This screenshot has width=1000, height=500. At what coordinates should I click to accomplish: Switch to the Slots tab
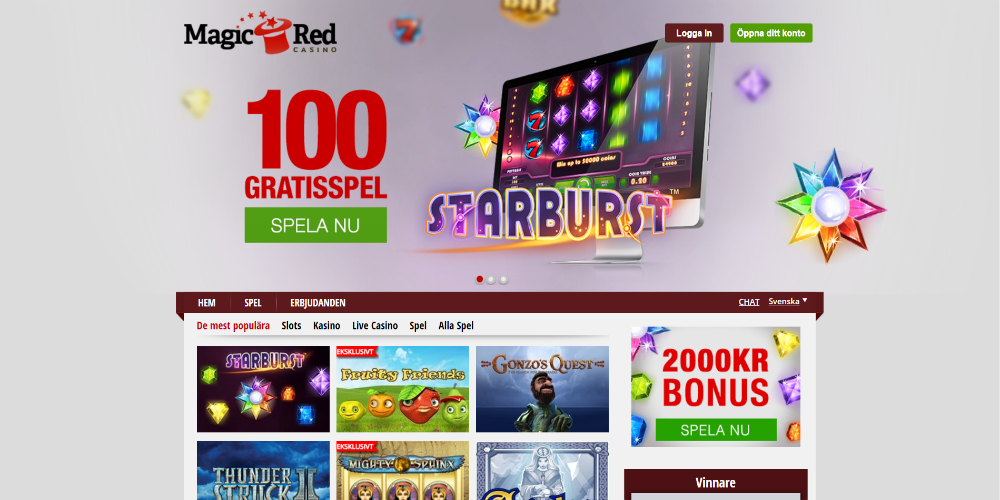pyautogui.click(x=291, y=326)
